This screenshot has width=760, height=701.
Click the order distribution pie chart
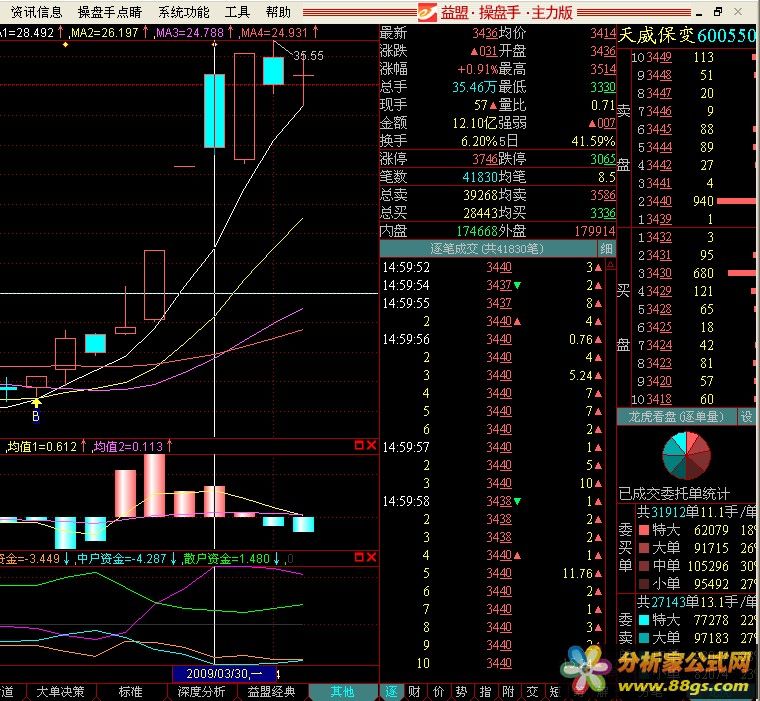pyautogui.click(x=686, y=456)
